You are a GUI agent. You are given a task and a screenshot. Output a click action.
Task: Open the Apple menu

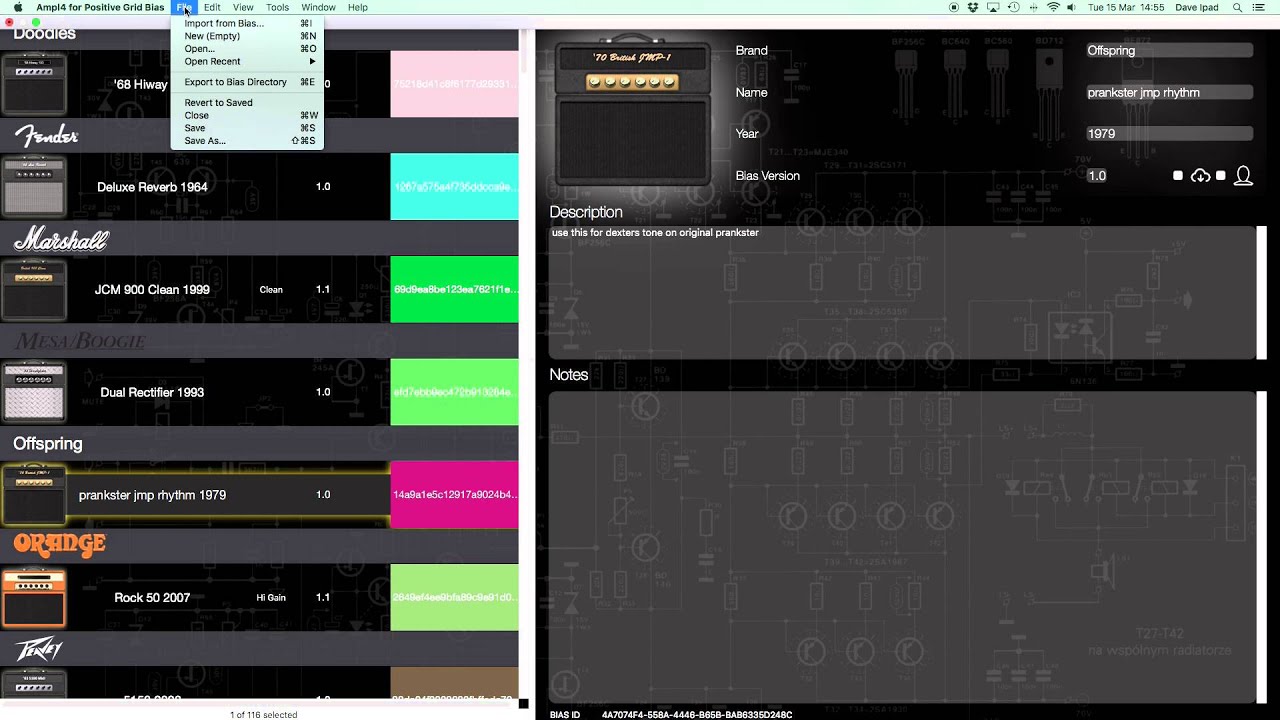18,7
